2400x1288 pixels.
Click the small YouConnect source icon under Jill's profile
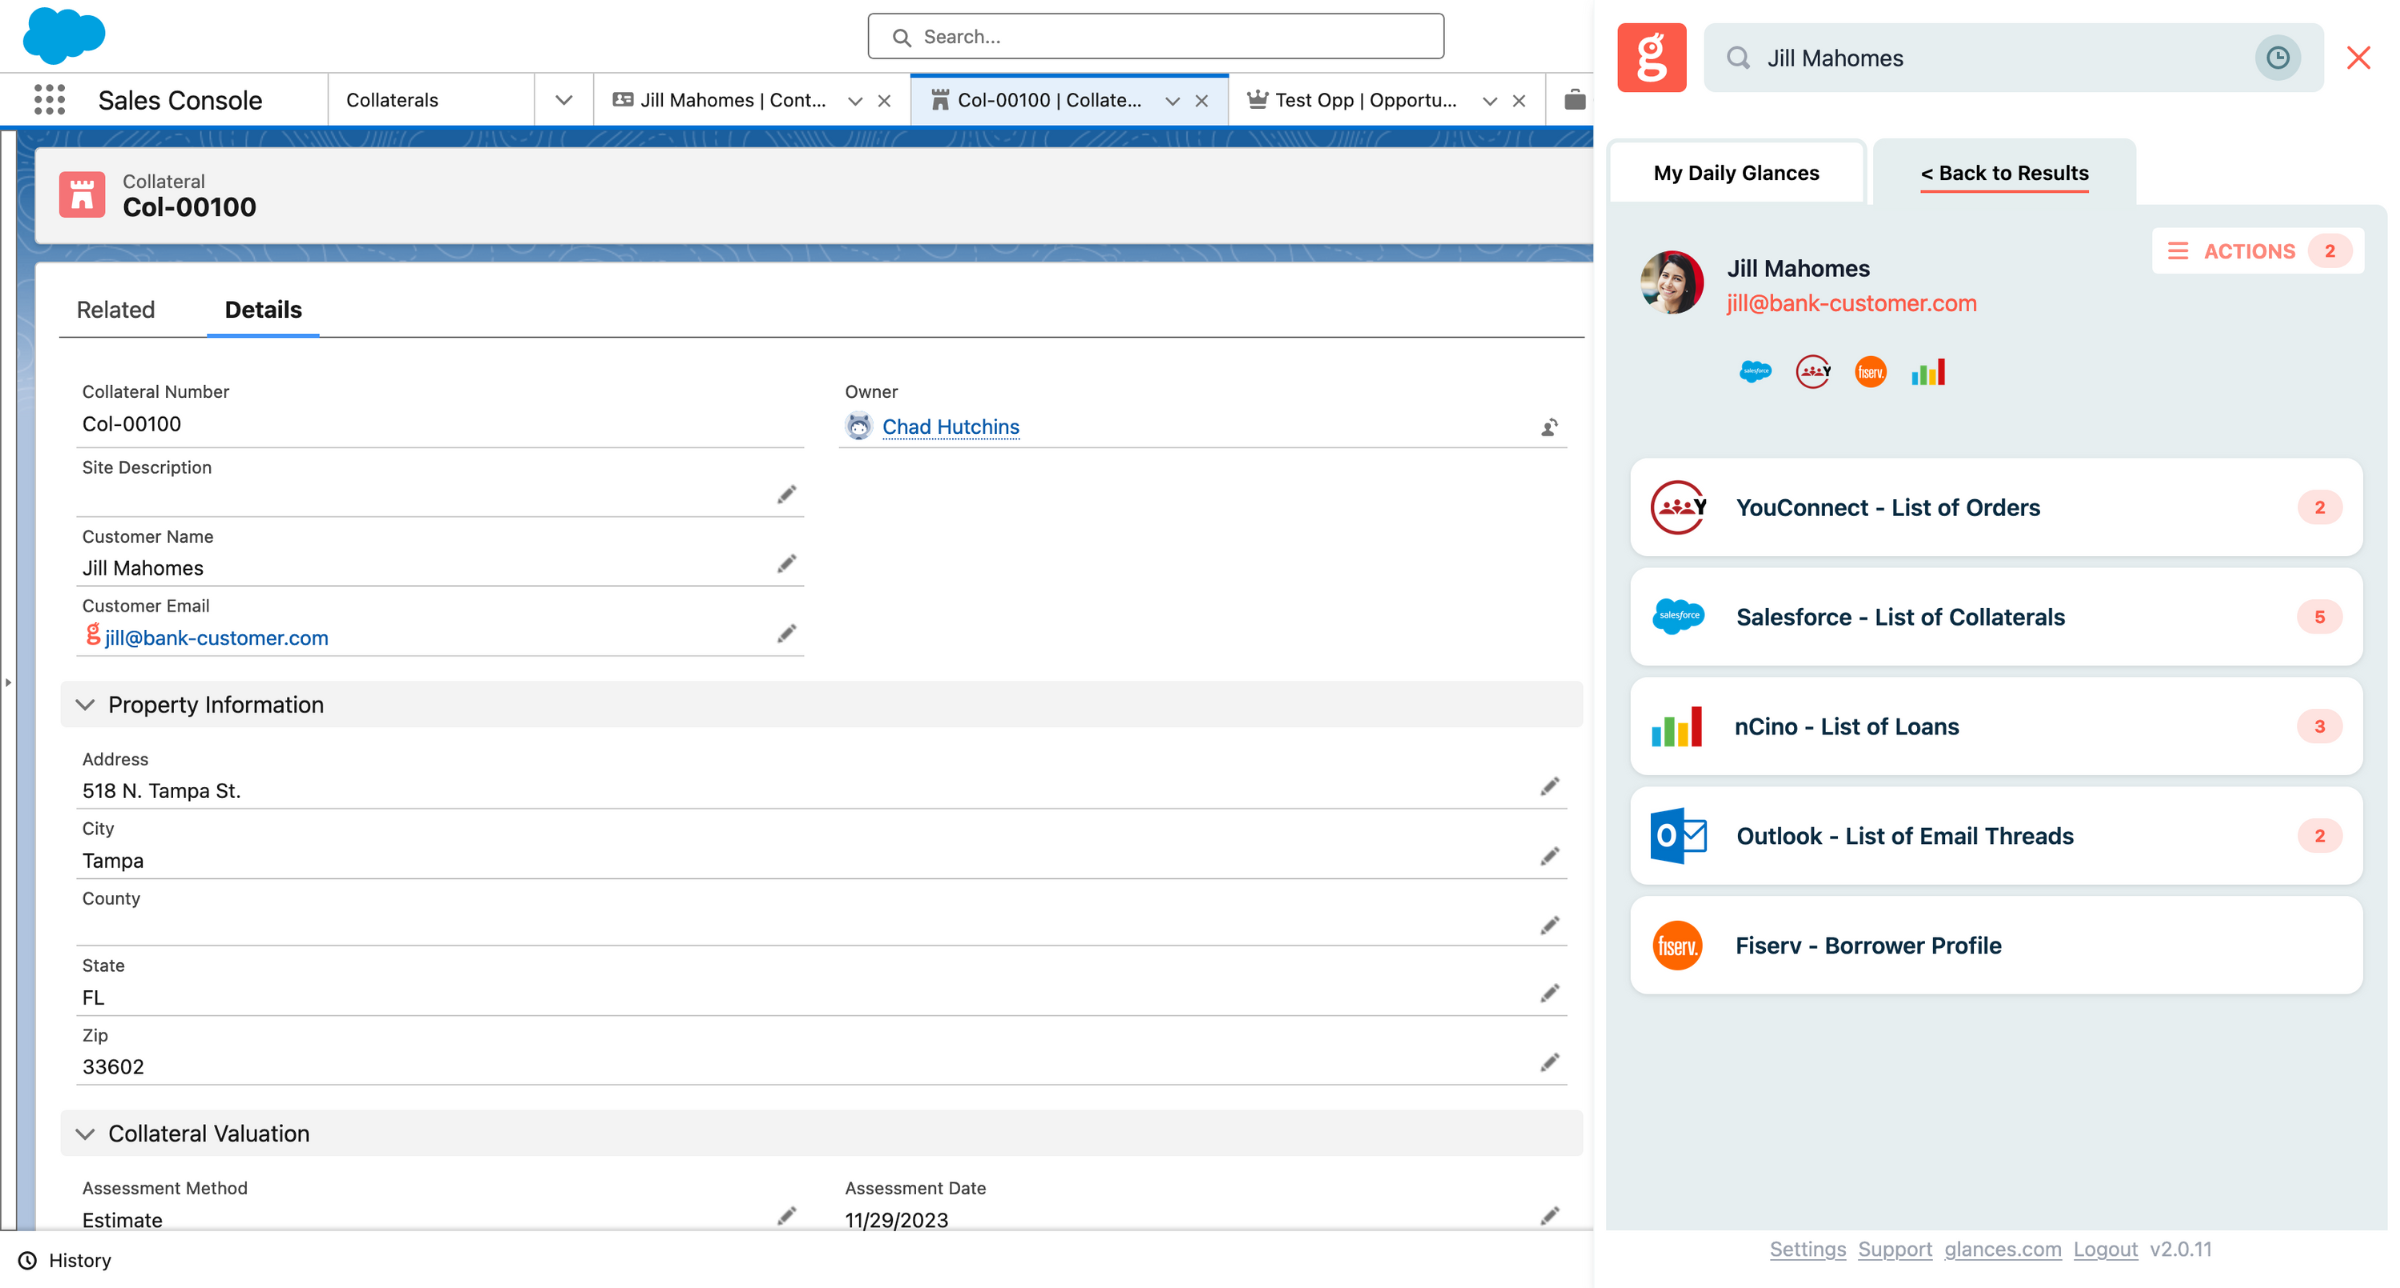[1813, 372]
